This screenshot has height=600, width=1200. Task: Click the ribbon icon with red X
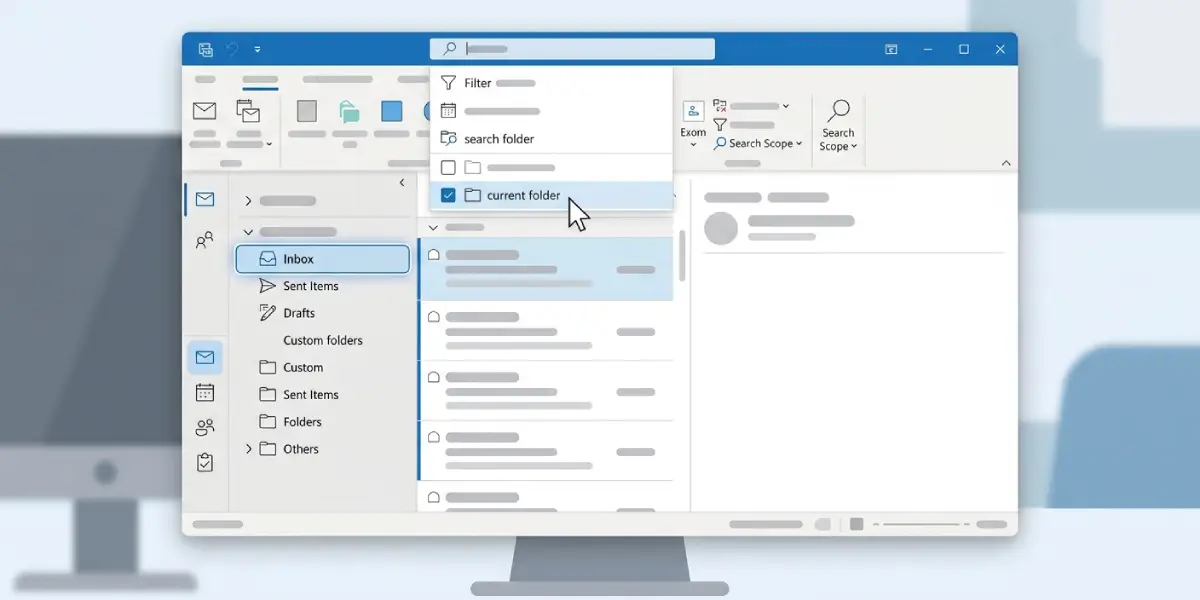coord(720,106)
